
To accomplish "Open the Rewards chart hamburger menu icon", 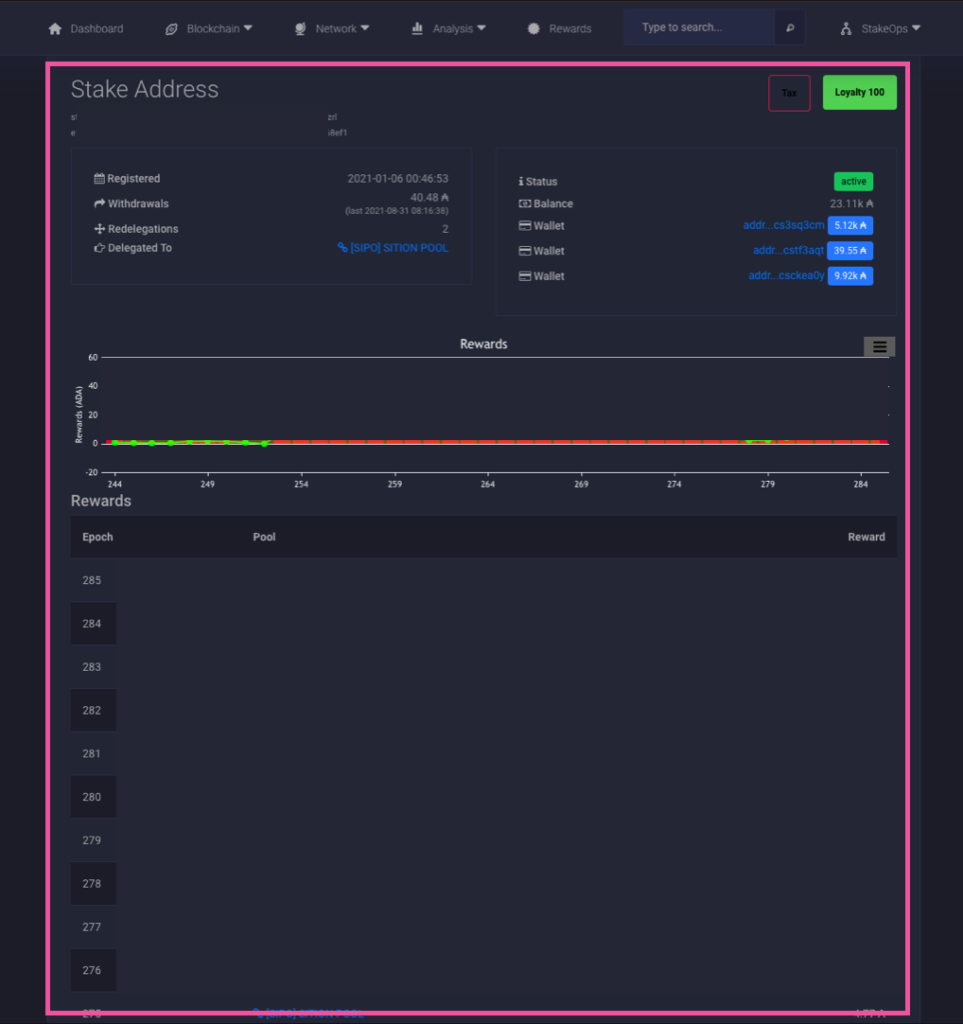I will pos(879,346).
